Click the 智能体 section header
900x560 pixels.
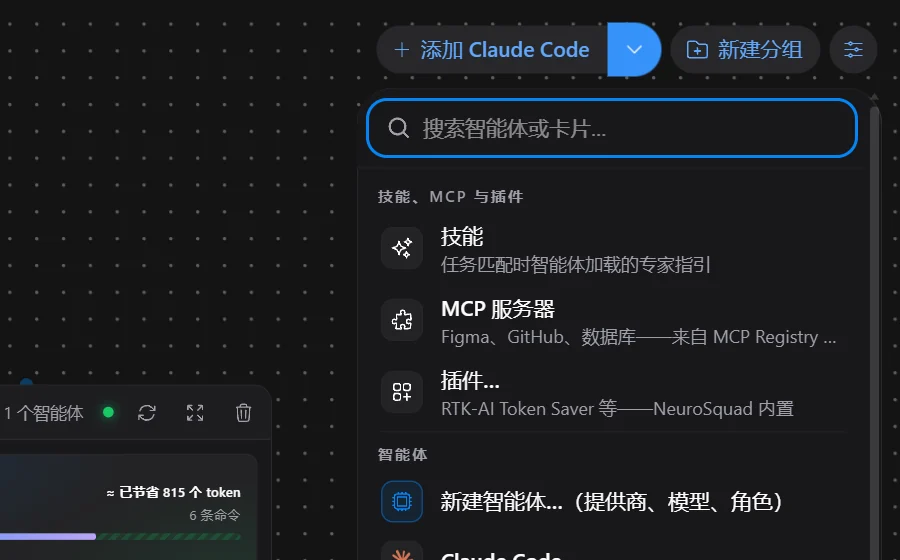pyautogui.click(x=402, y=455)
